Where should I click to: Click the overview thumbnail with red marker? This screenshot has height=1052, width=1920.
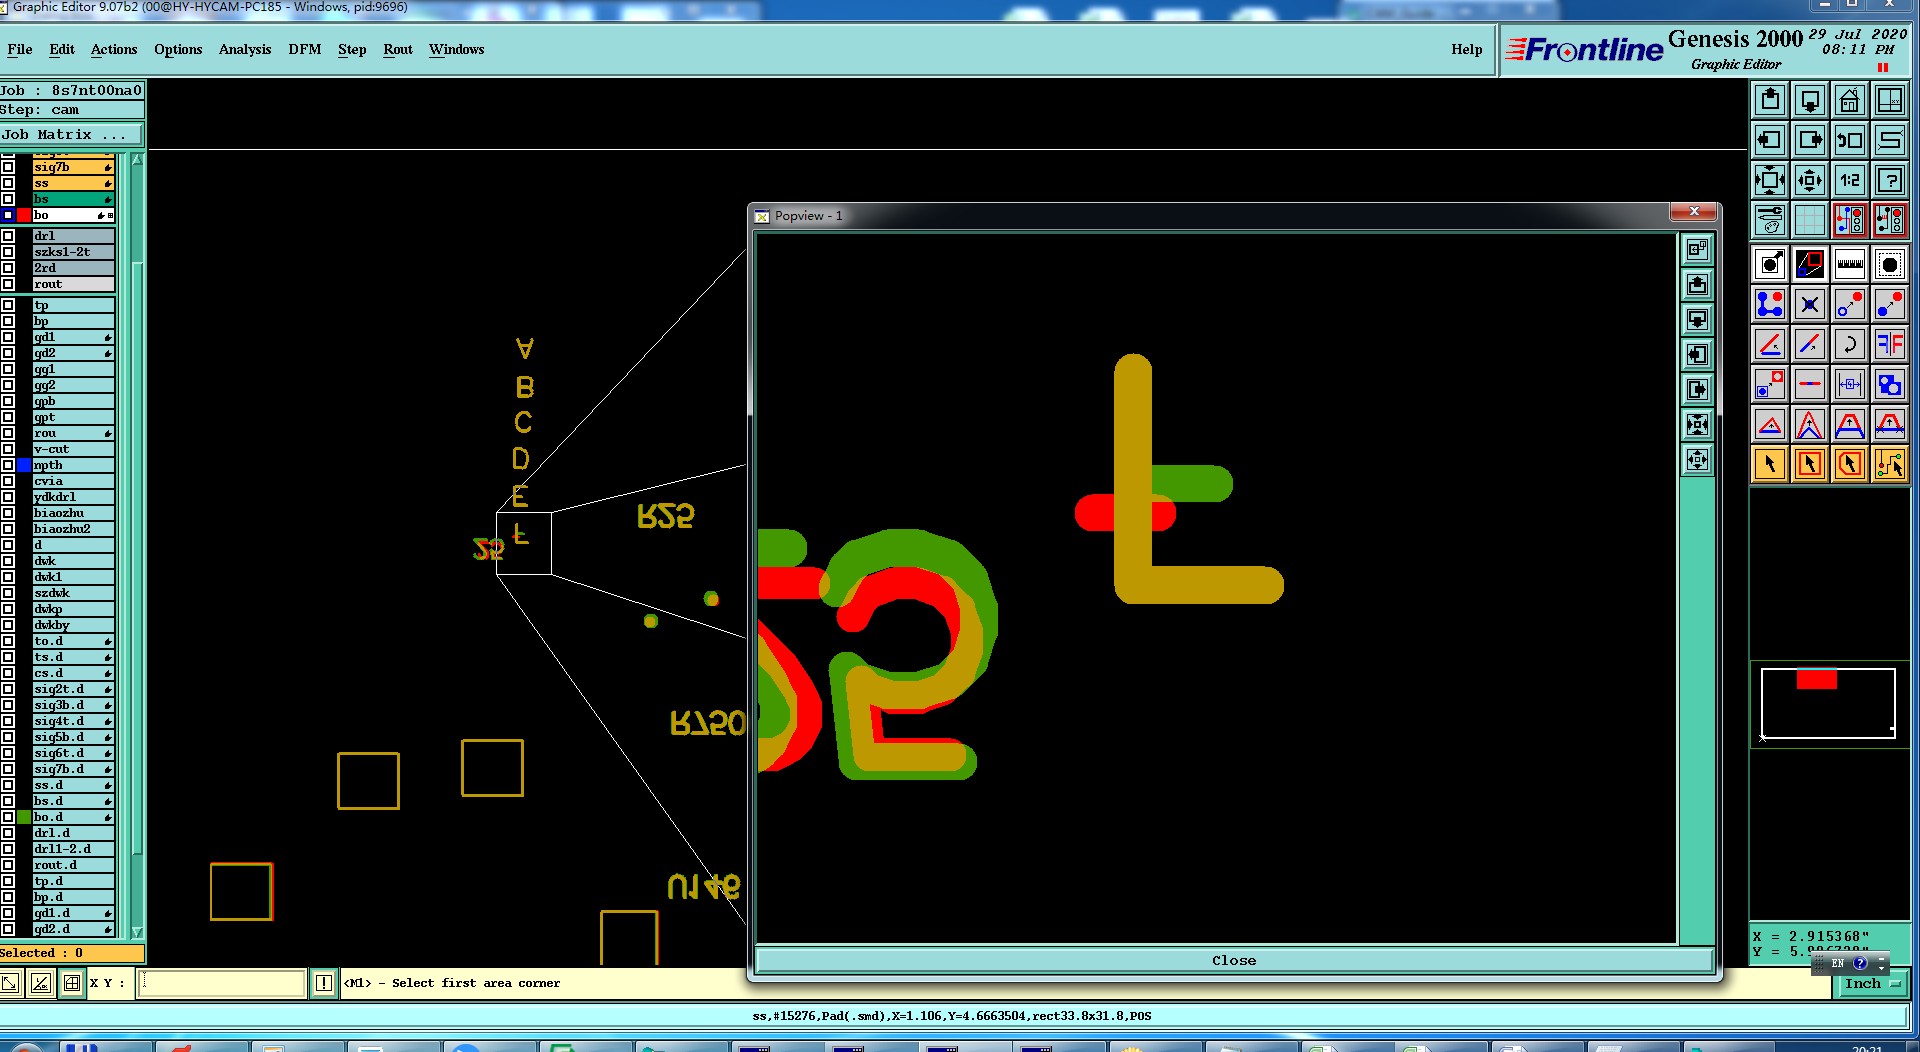coord(1828,703)
